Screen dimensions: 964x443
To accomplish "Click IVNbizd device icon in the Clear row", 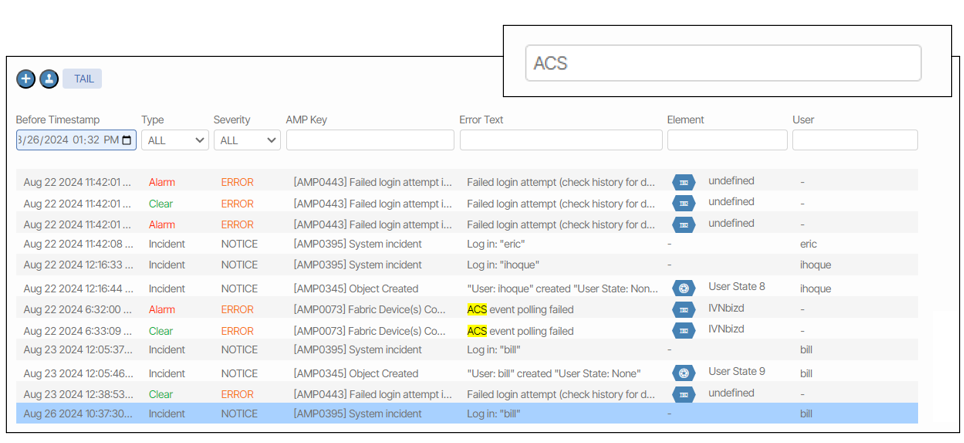I will [x=683, y=331].
